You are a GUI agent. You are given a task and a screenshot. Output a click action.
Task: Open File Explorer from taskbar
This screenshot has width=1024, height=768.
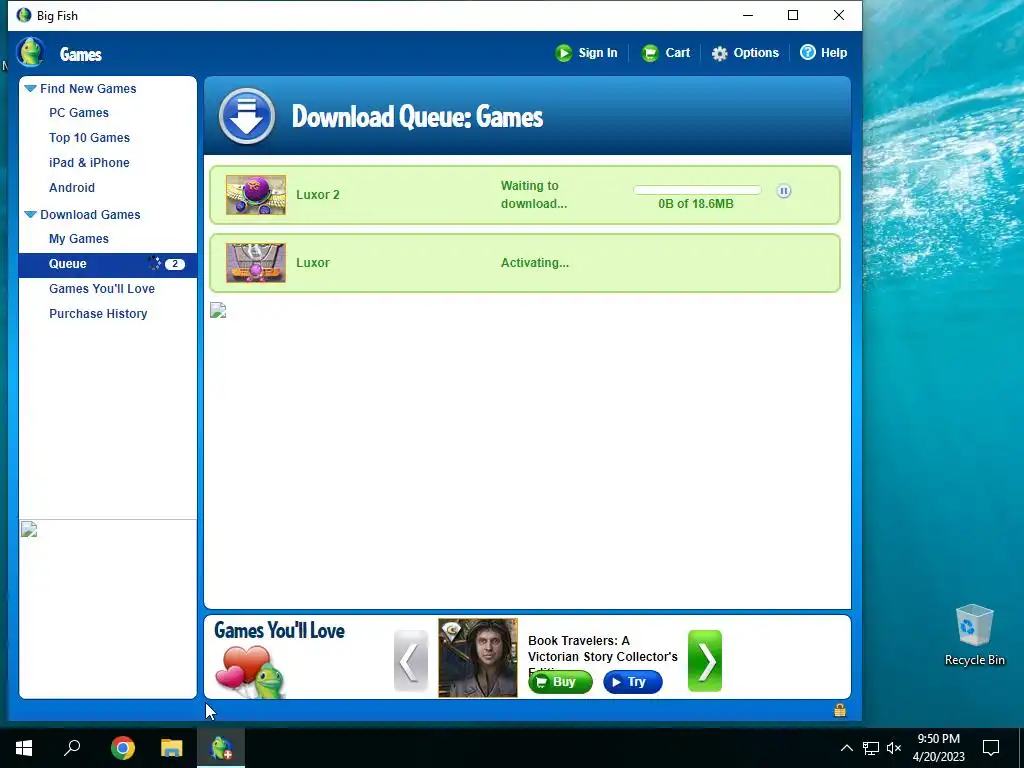172,748
